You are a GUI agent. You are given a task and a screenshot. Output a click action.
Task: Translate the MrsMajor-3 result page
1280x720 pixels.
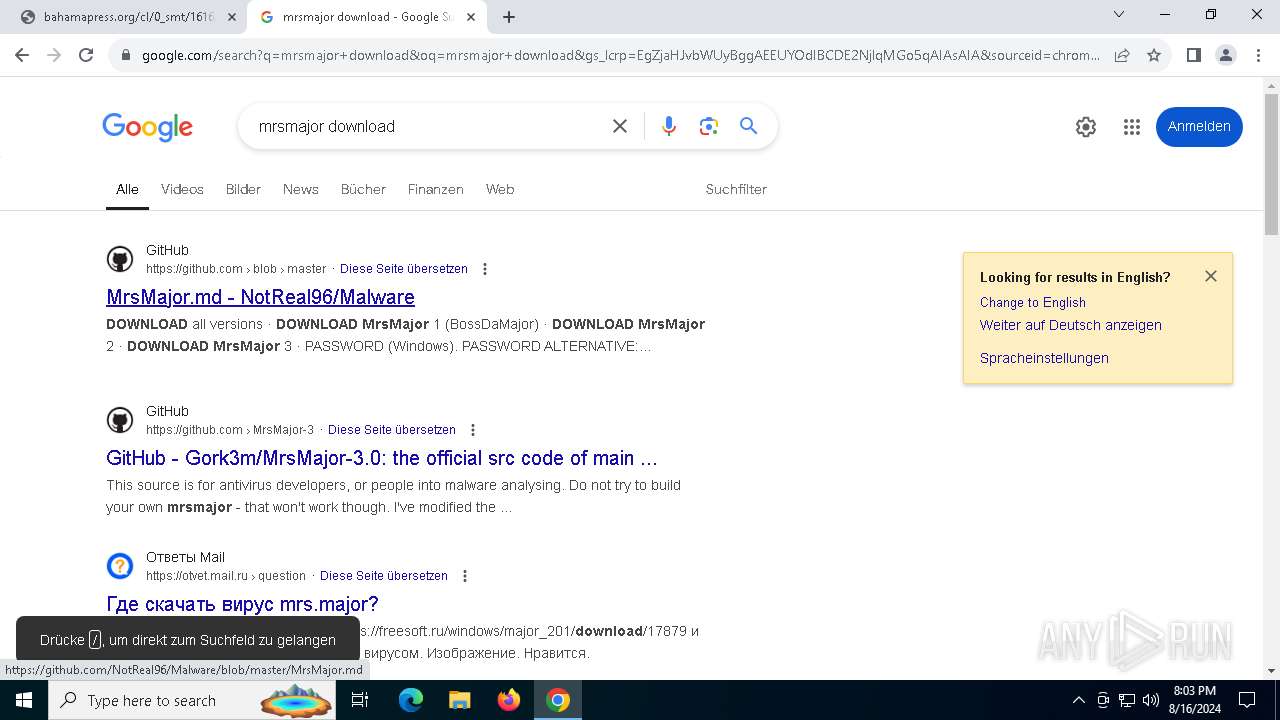tap(392, 430)
